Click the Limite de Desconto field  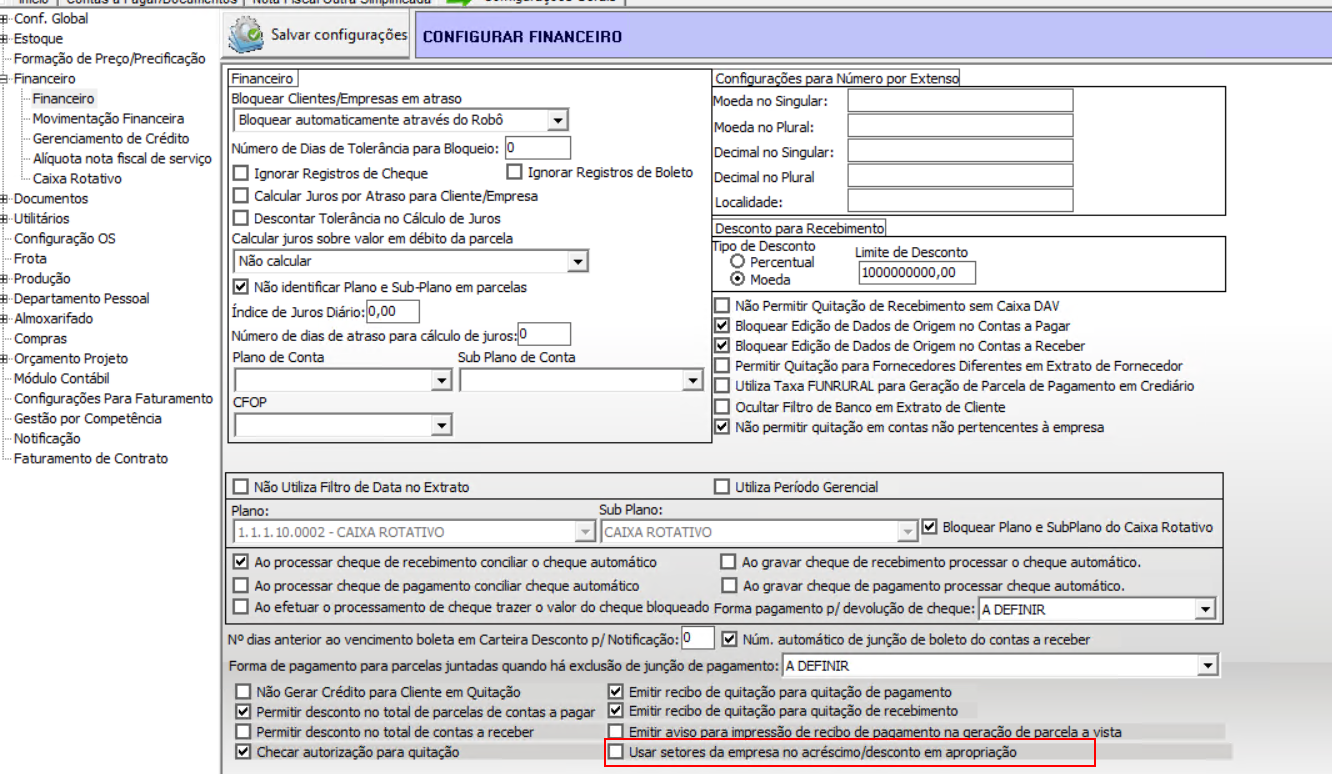917,272
